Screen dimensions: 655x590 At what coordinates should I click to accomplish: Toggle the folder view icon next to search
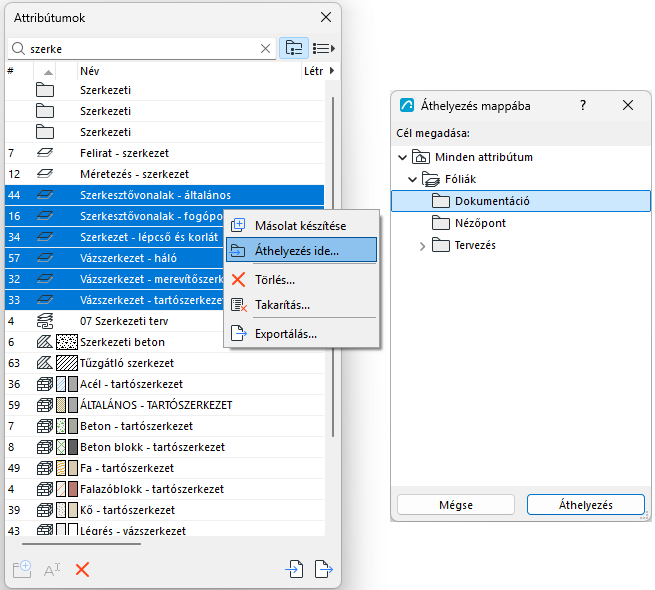tap(294, 48)
